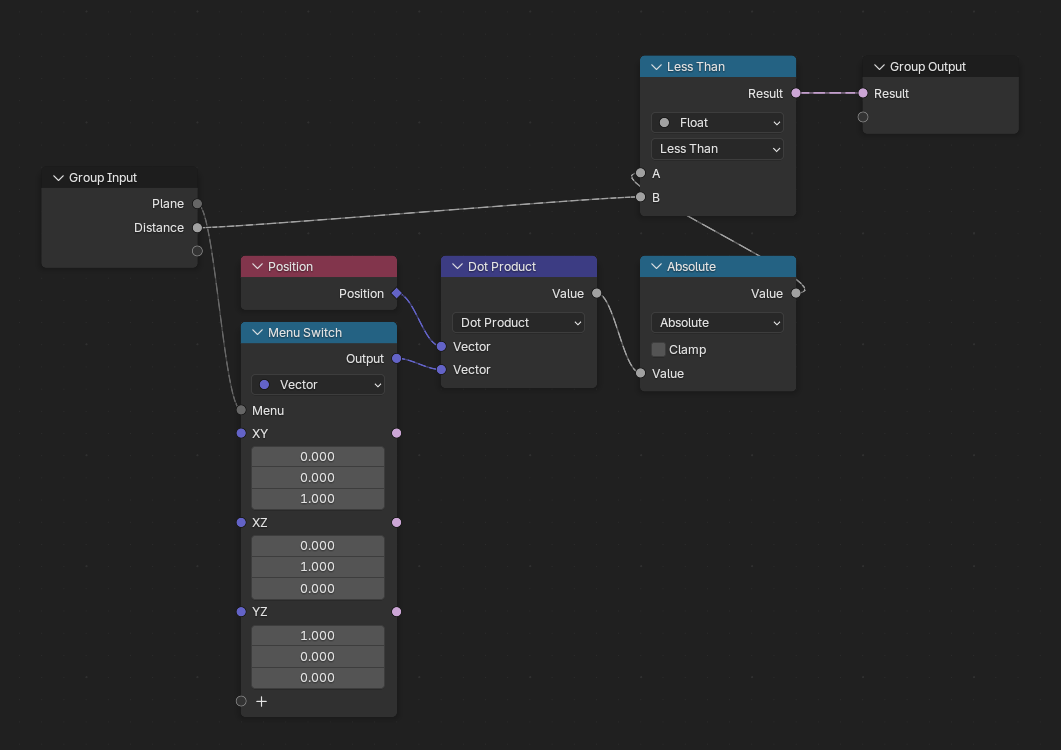Click the XZ field showing 1.000
This screenshot has width=1061, height=750.
[318, 567]
